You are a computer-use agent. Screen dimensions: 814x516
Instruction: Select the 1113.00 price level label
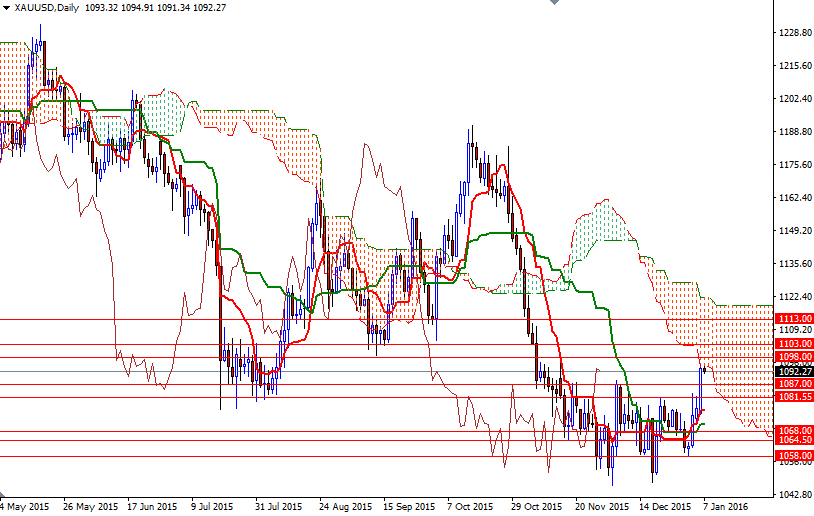point(793,318)
